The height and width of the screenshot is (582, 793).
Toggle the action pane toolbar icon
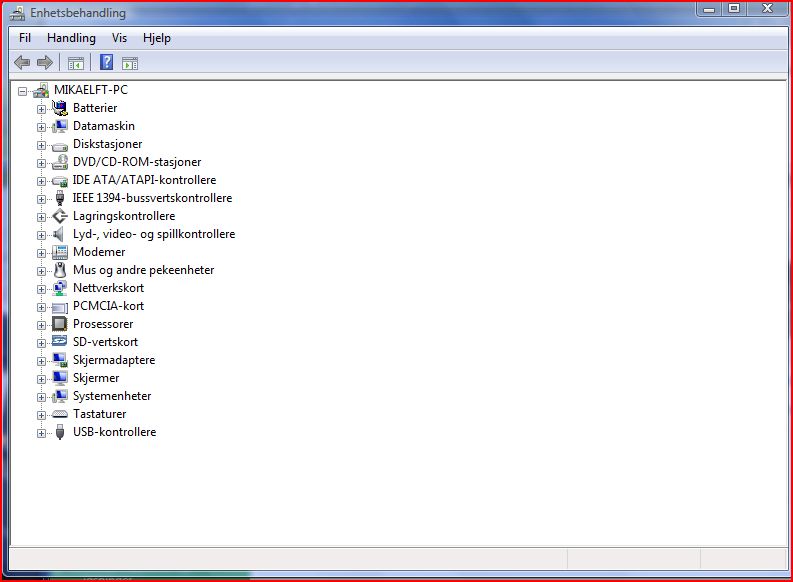pyautogui.click(x=130, y=63)
